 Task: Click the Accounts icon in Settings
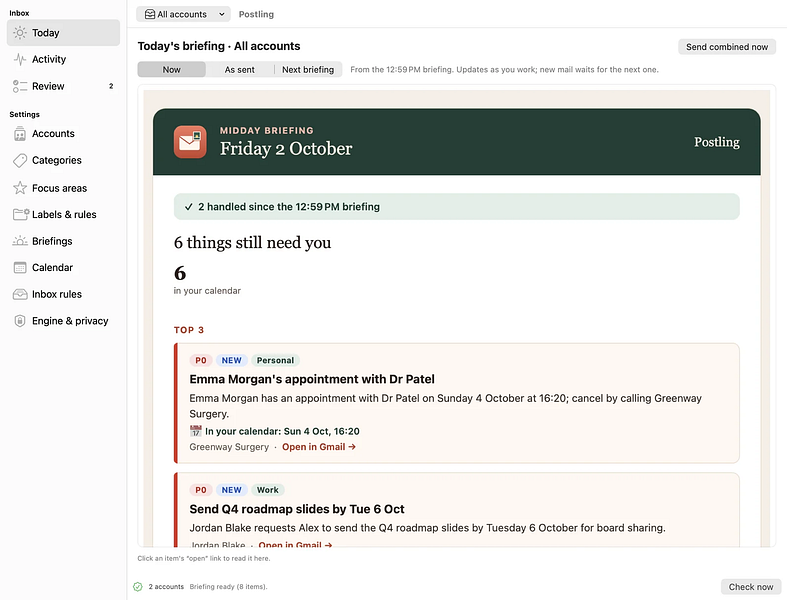click(x=20, y=134)
